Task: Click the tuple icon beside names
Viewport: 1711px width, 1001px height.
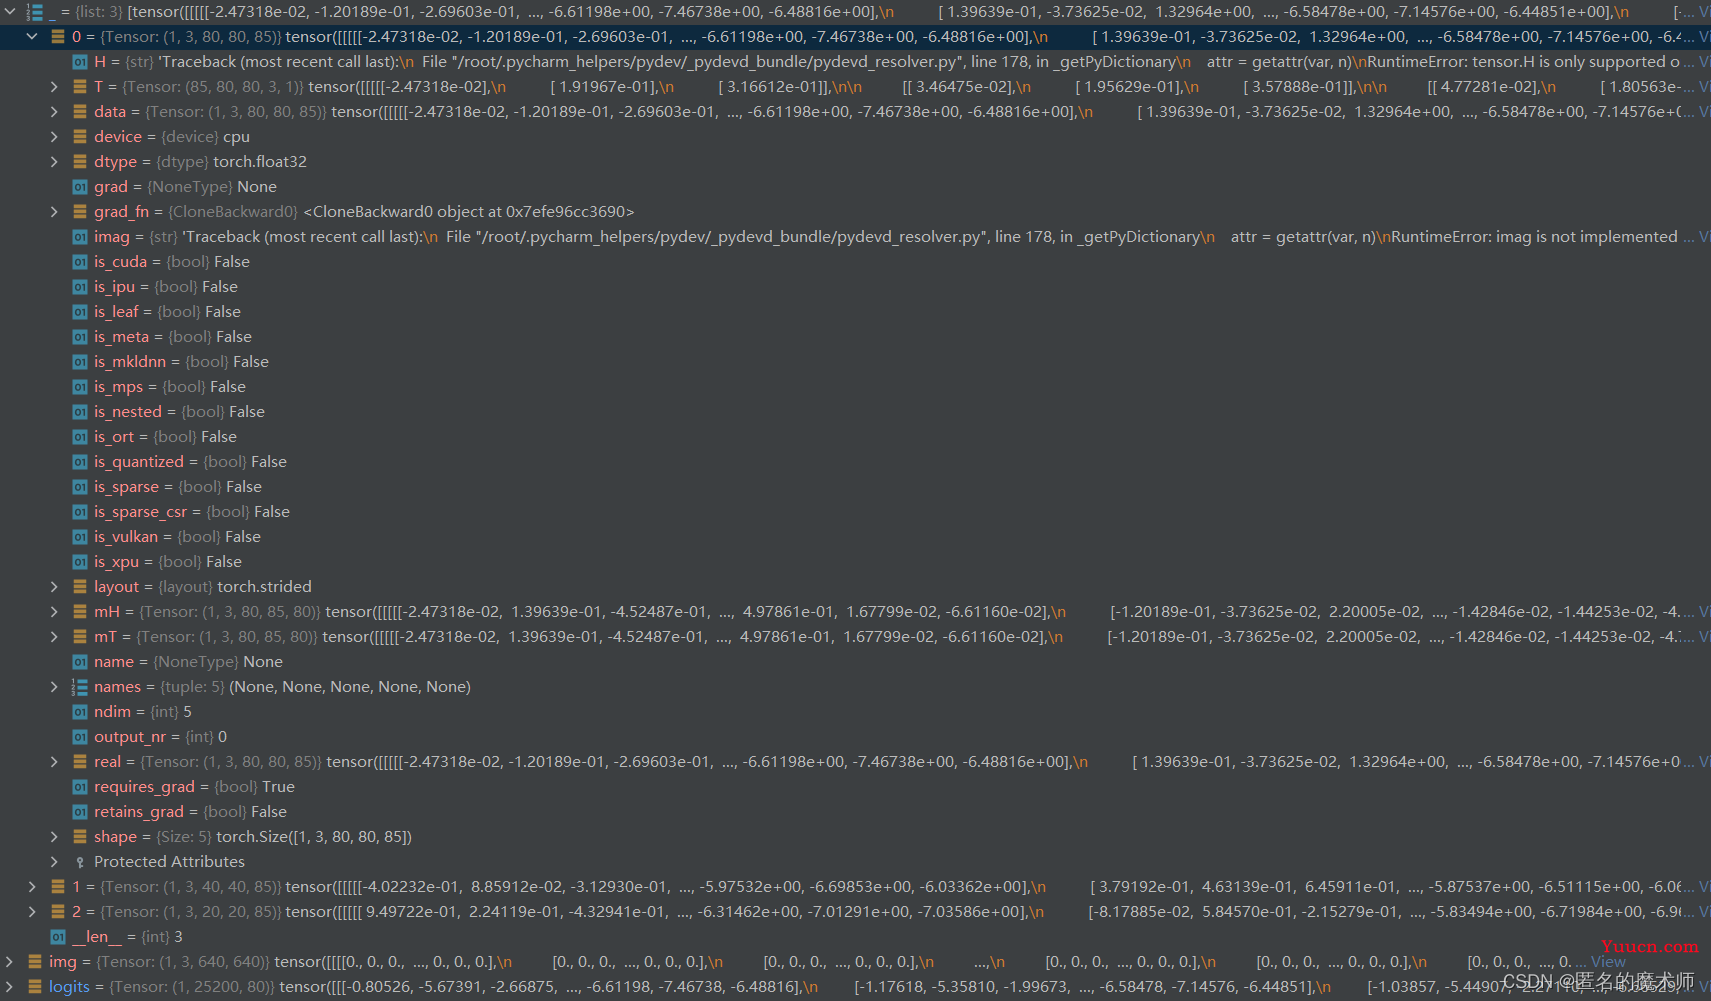Action: pos(80,687)
